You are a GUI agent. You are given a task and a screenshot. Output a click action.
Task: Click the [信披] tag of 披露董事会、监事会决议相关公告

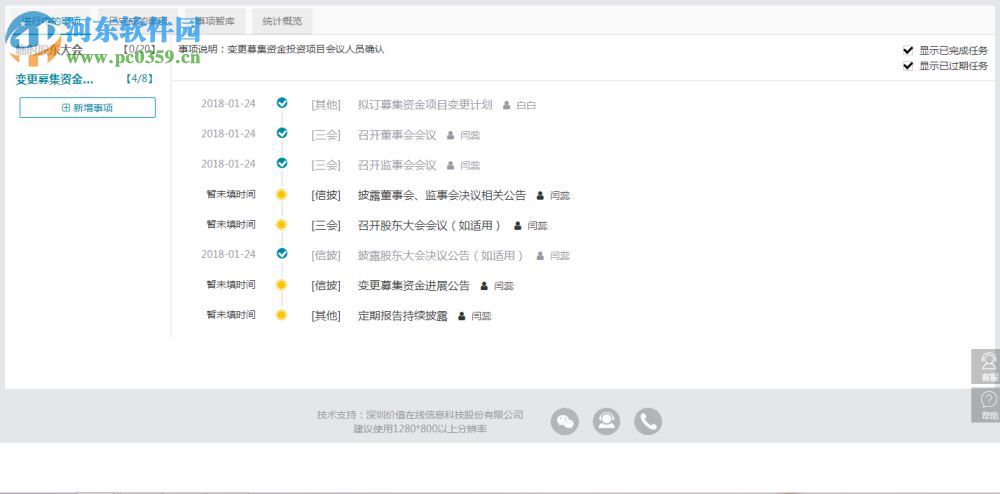coord(326,195)
